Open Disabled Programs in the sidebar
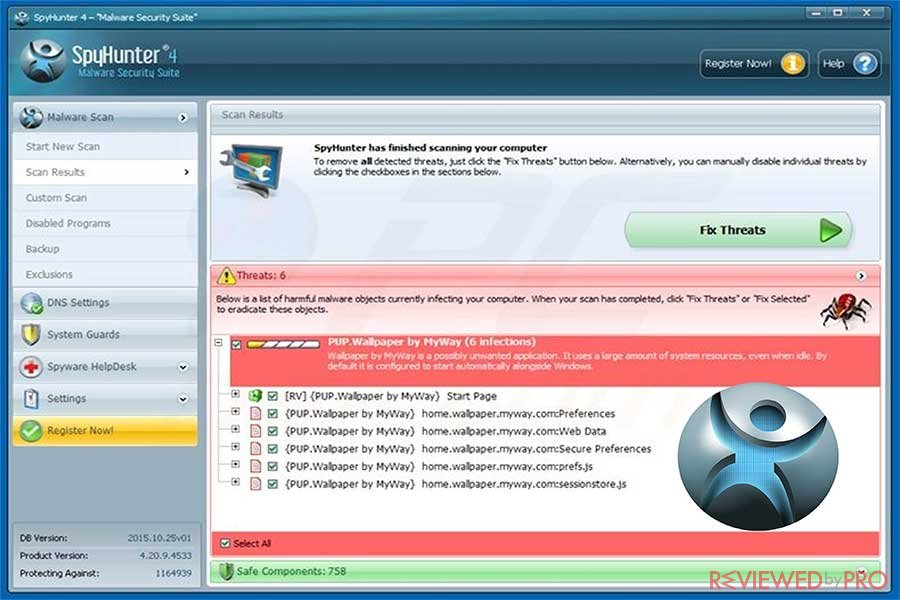900x600 pixels. [105, 223]
